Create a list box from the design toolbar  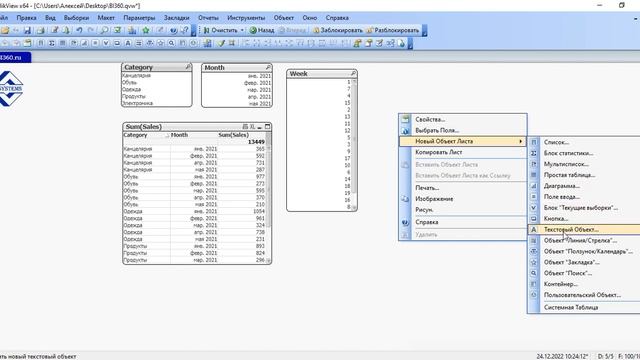click(41, 43)
